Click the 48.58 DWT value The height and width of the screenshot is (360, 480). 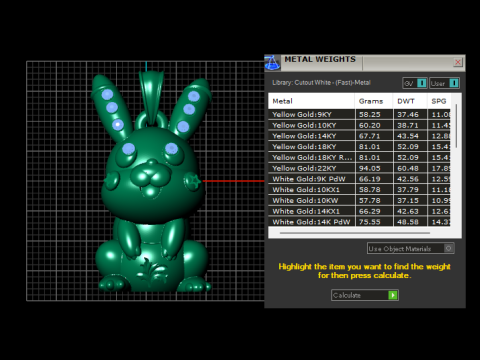(408, 222)
